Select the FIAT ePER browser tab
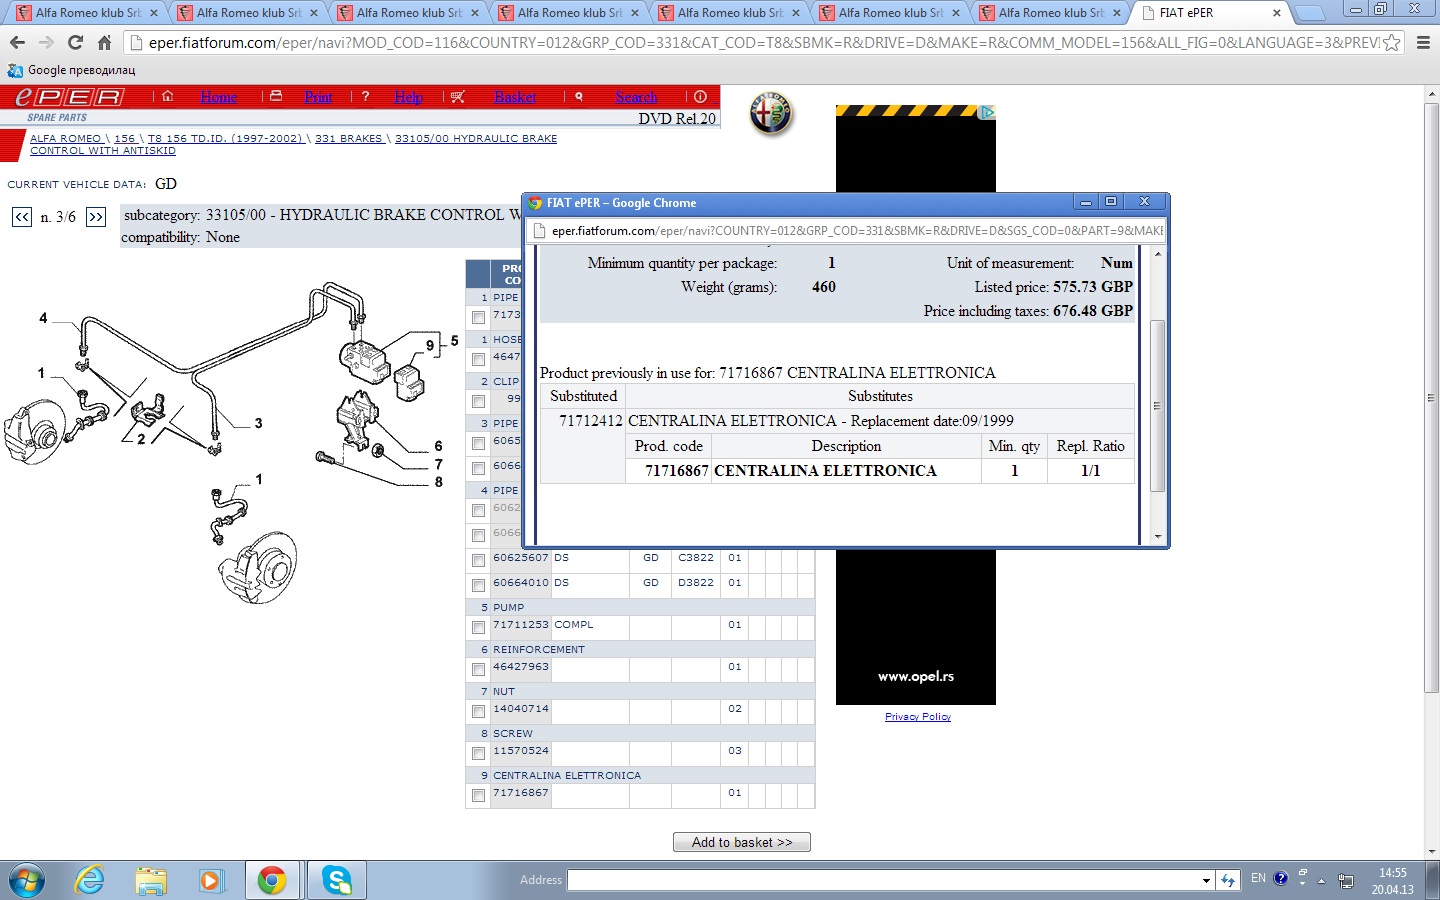This screenshot has width=1440, height=900. coord(1212,13)
